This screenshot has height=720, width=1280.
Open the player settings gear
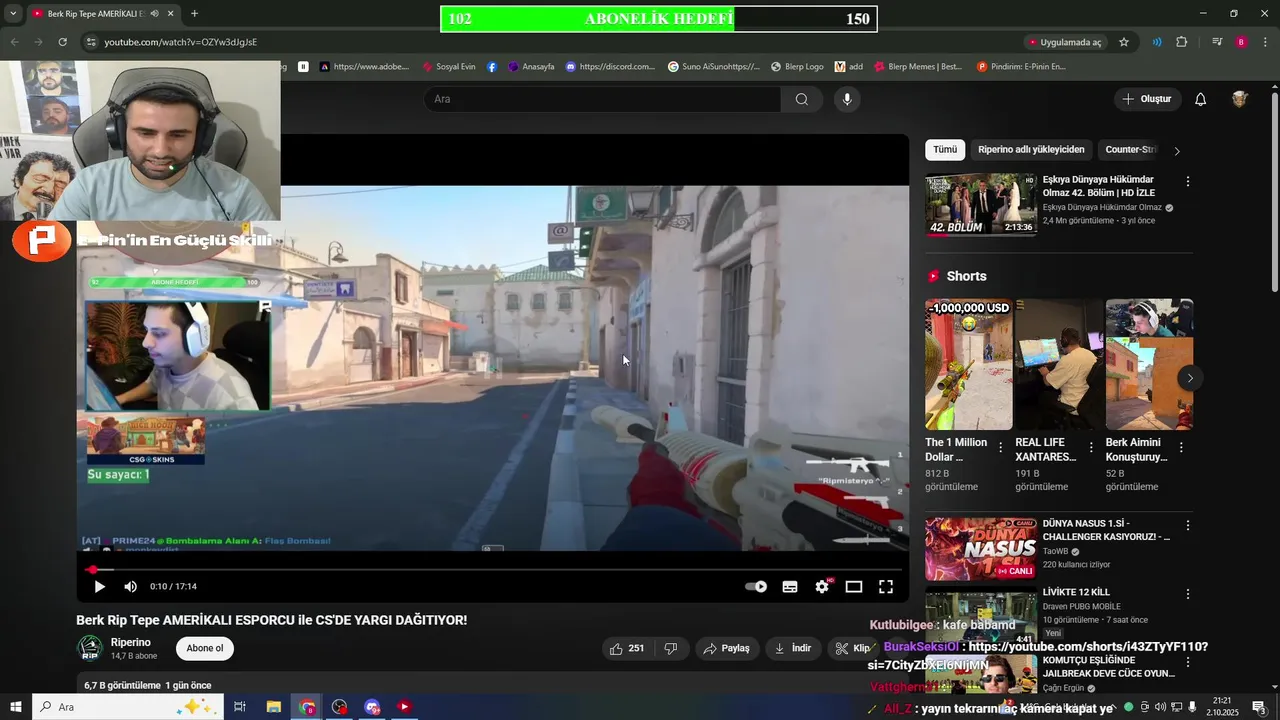pyautogui.click(x=822, y=587)
